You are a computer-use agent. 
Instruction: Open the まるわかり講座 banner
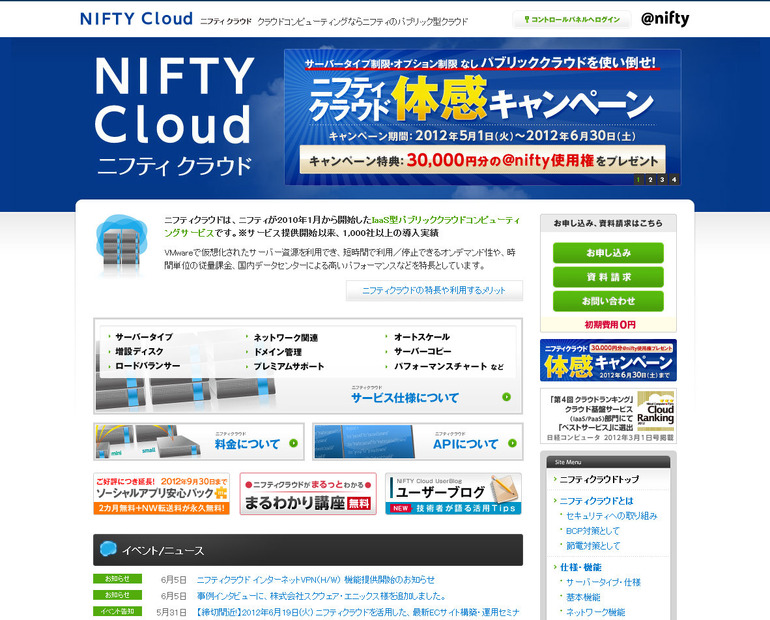coord(308,495)
